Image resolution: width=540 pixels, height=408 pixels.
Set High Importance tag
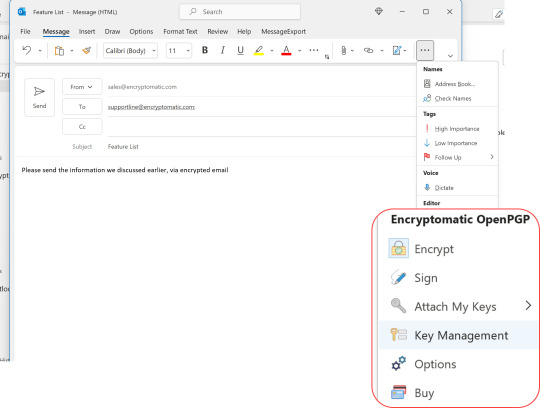(x=457, y=129)
